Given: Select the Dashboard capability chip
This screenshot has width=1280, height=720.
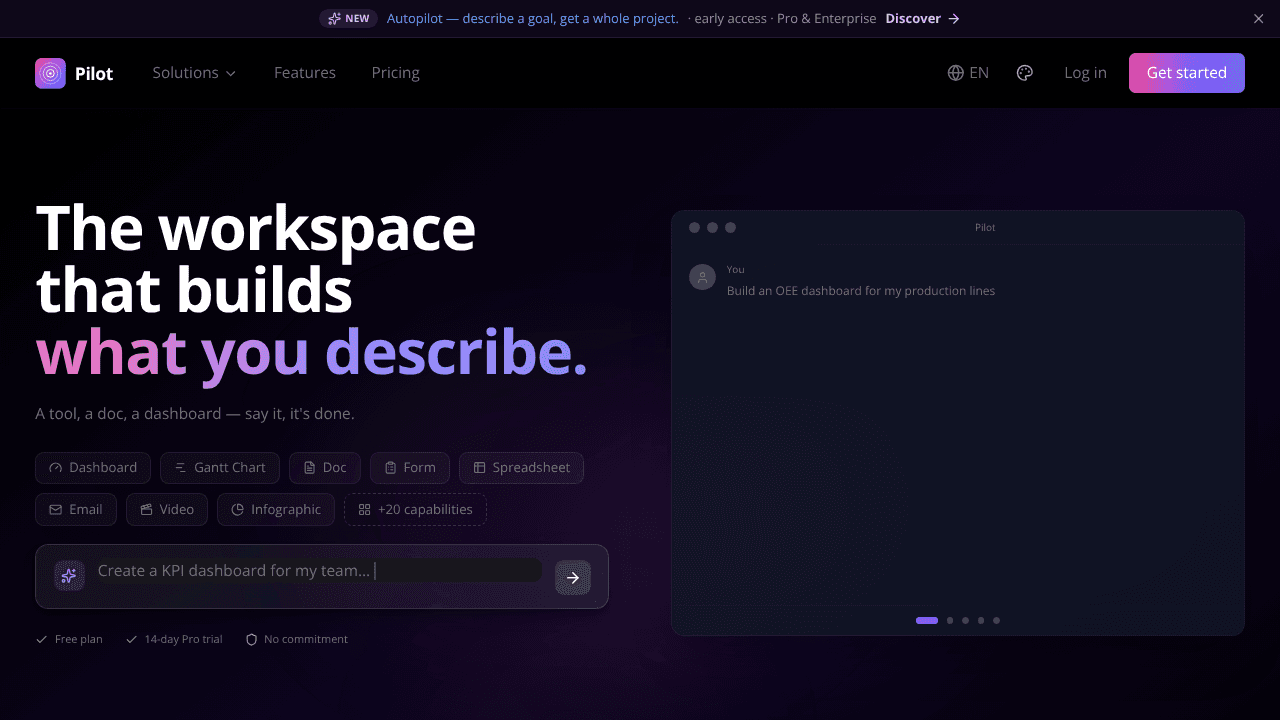Looking at the screenshot, I should coord(93,468).
